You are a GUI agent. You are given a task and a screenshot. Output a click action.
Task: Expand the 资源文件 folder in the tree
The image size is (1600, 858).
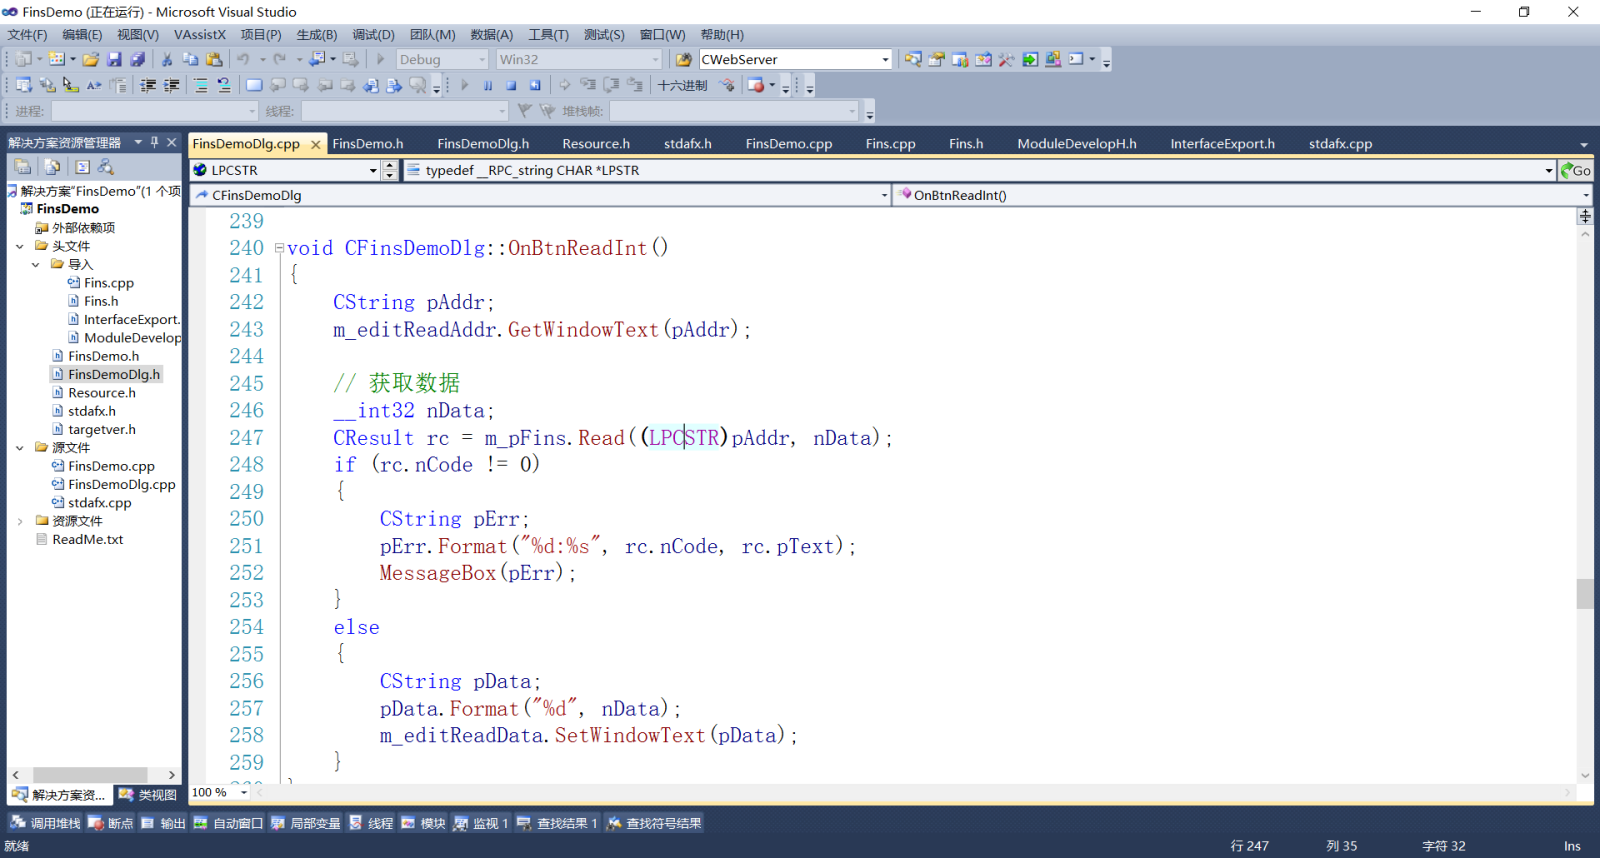[x=20, y=521]
